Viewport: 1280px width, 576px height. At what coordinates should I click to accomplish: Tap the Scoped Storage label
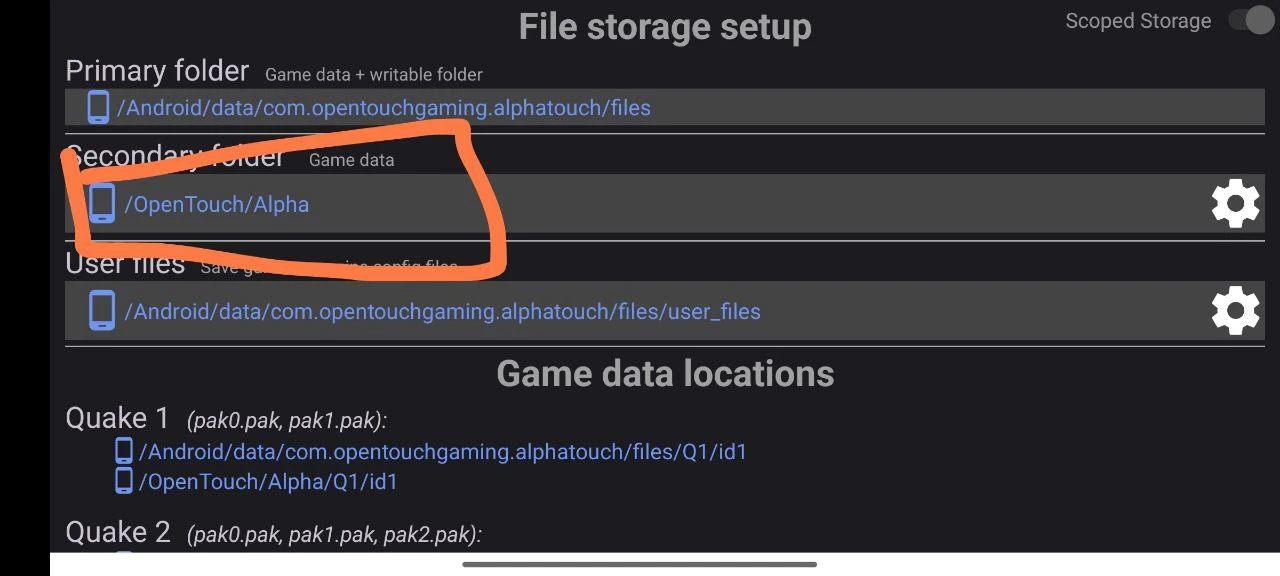(x=1138, y=21)
